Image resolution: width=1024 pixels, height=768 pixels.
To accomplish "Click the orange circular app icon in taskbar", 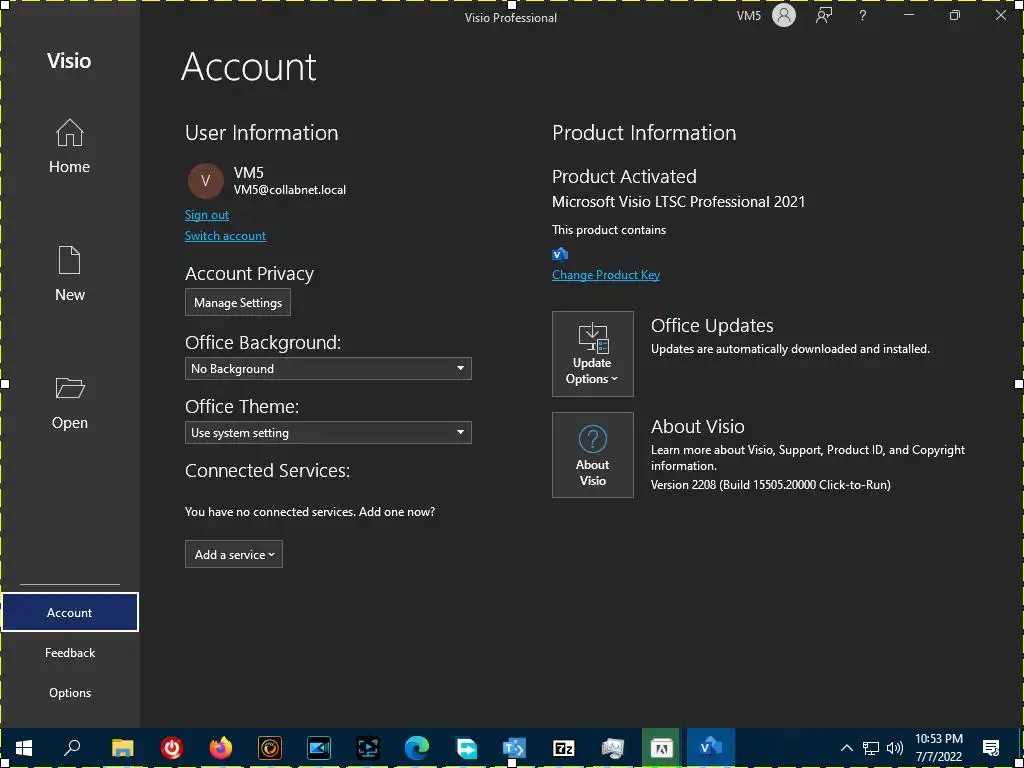I will click(x=270, y=748).
